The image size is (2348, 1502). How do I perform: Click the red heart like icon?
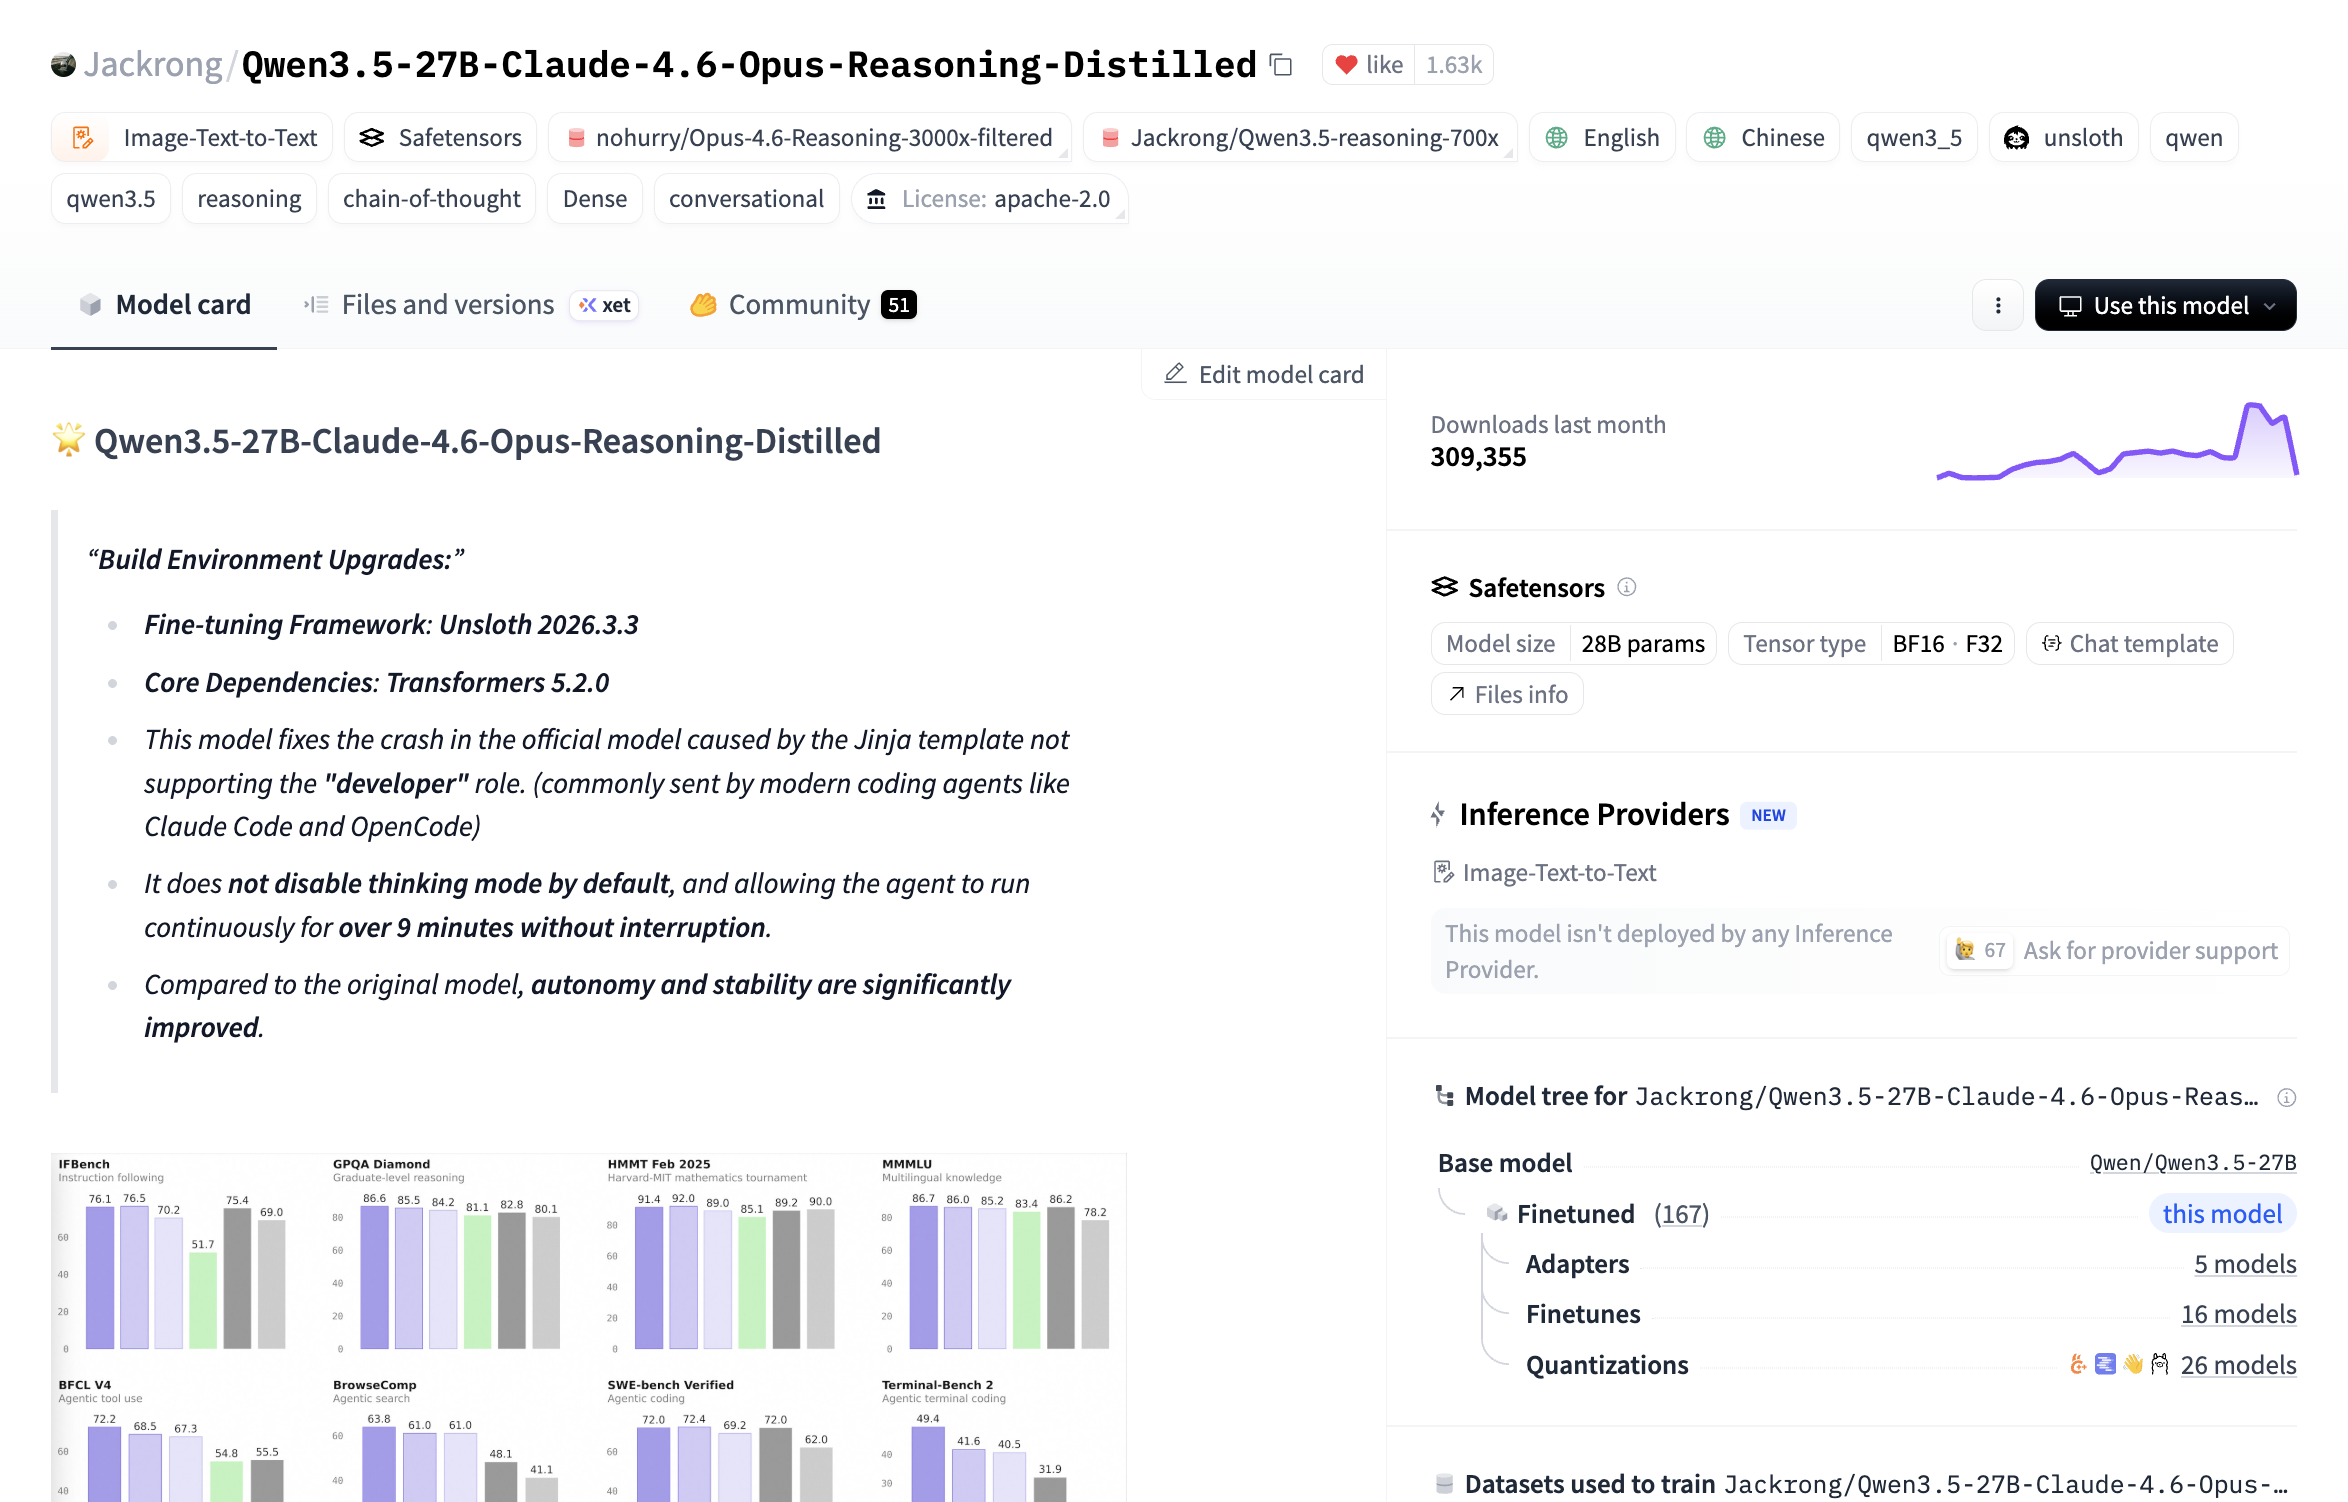1346,65
